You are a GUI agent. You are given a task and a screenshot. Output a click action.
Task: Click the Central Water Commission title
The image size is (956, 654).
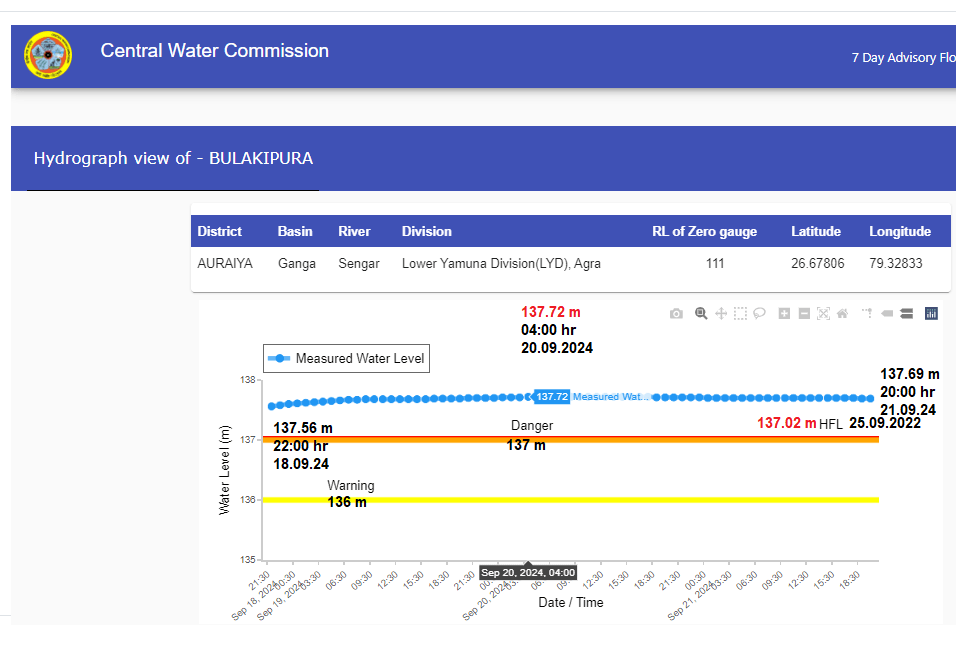[x=214, y=51]
